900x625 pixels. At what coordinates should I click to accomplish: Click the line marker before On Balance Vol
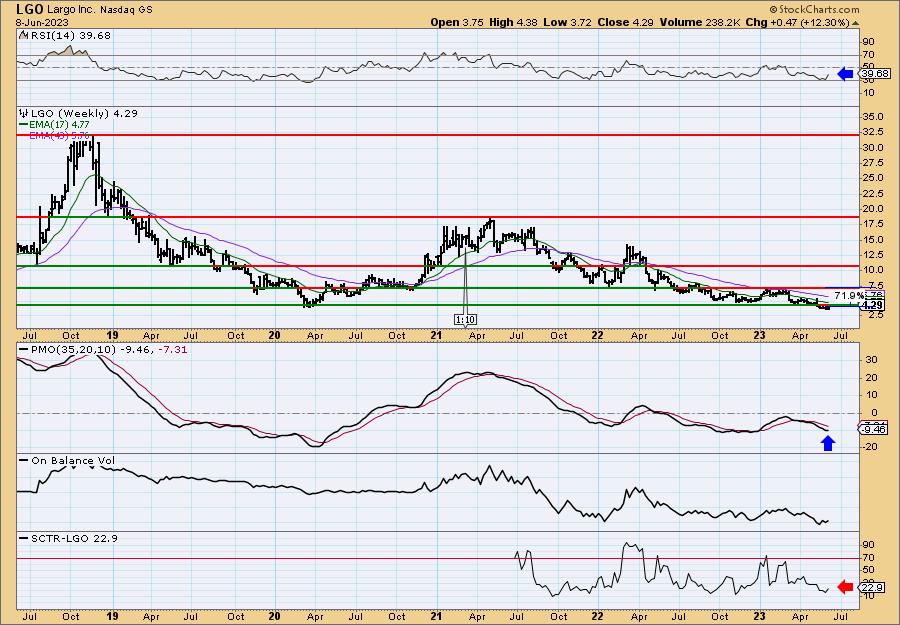coord(23,461)
